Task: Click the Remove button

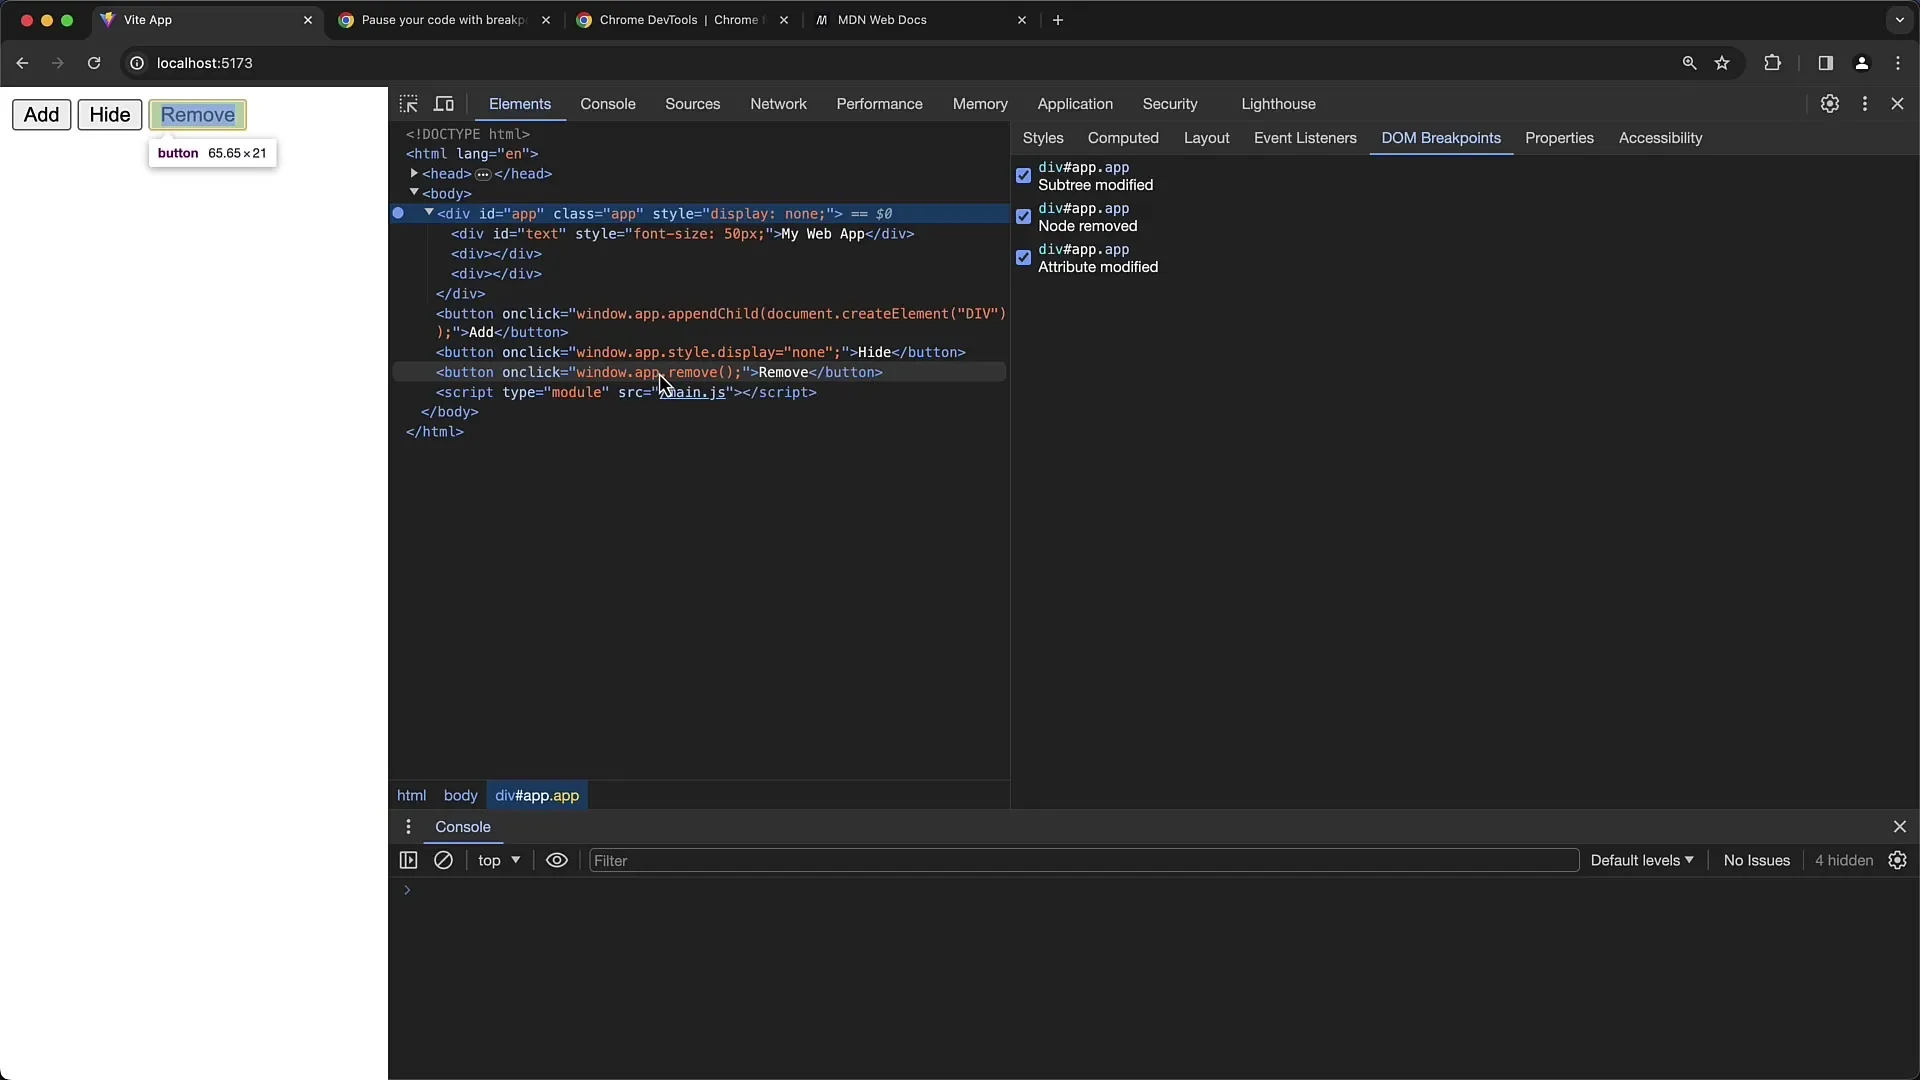Action: (x=196, y=113)
